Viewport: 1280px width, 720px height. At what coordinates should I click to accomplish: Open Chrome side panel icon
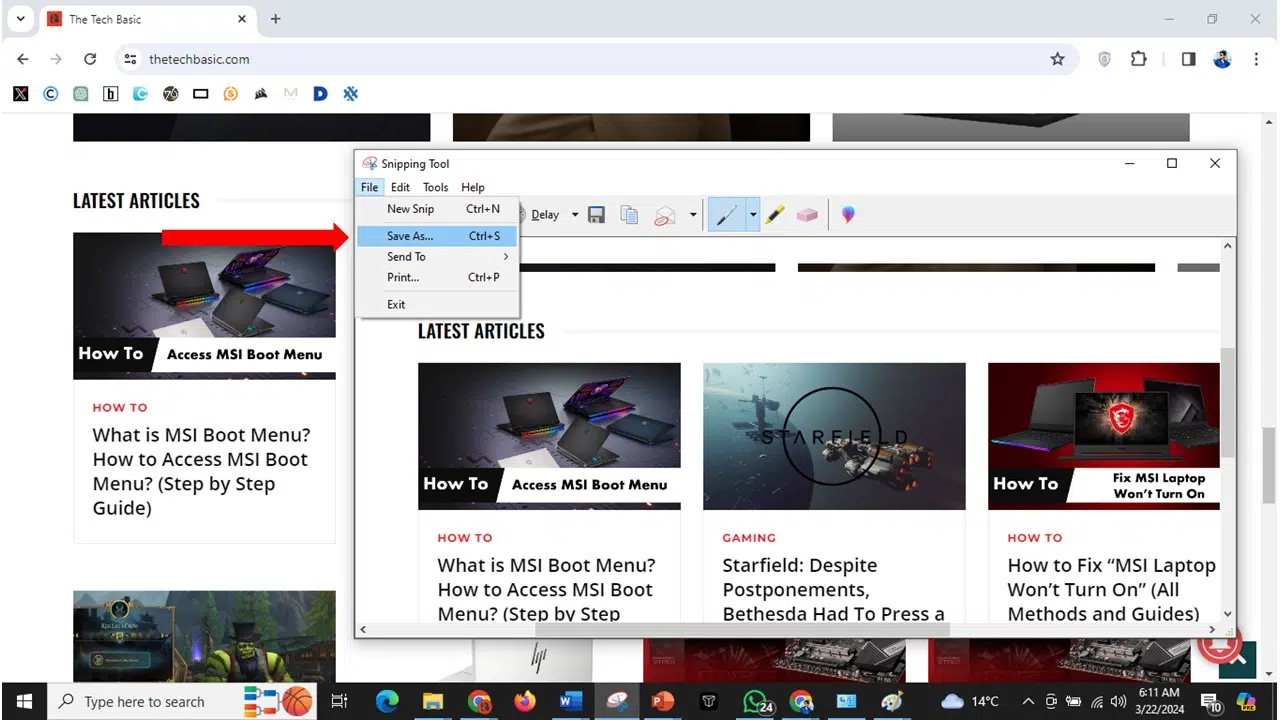pos(1188,59)
